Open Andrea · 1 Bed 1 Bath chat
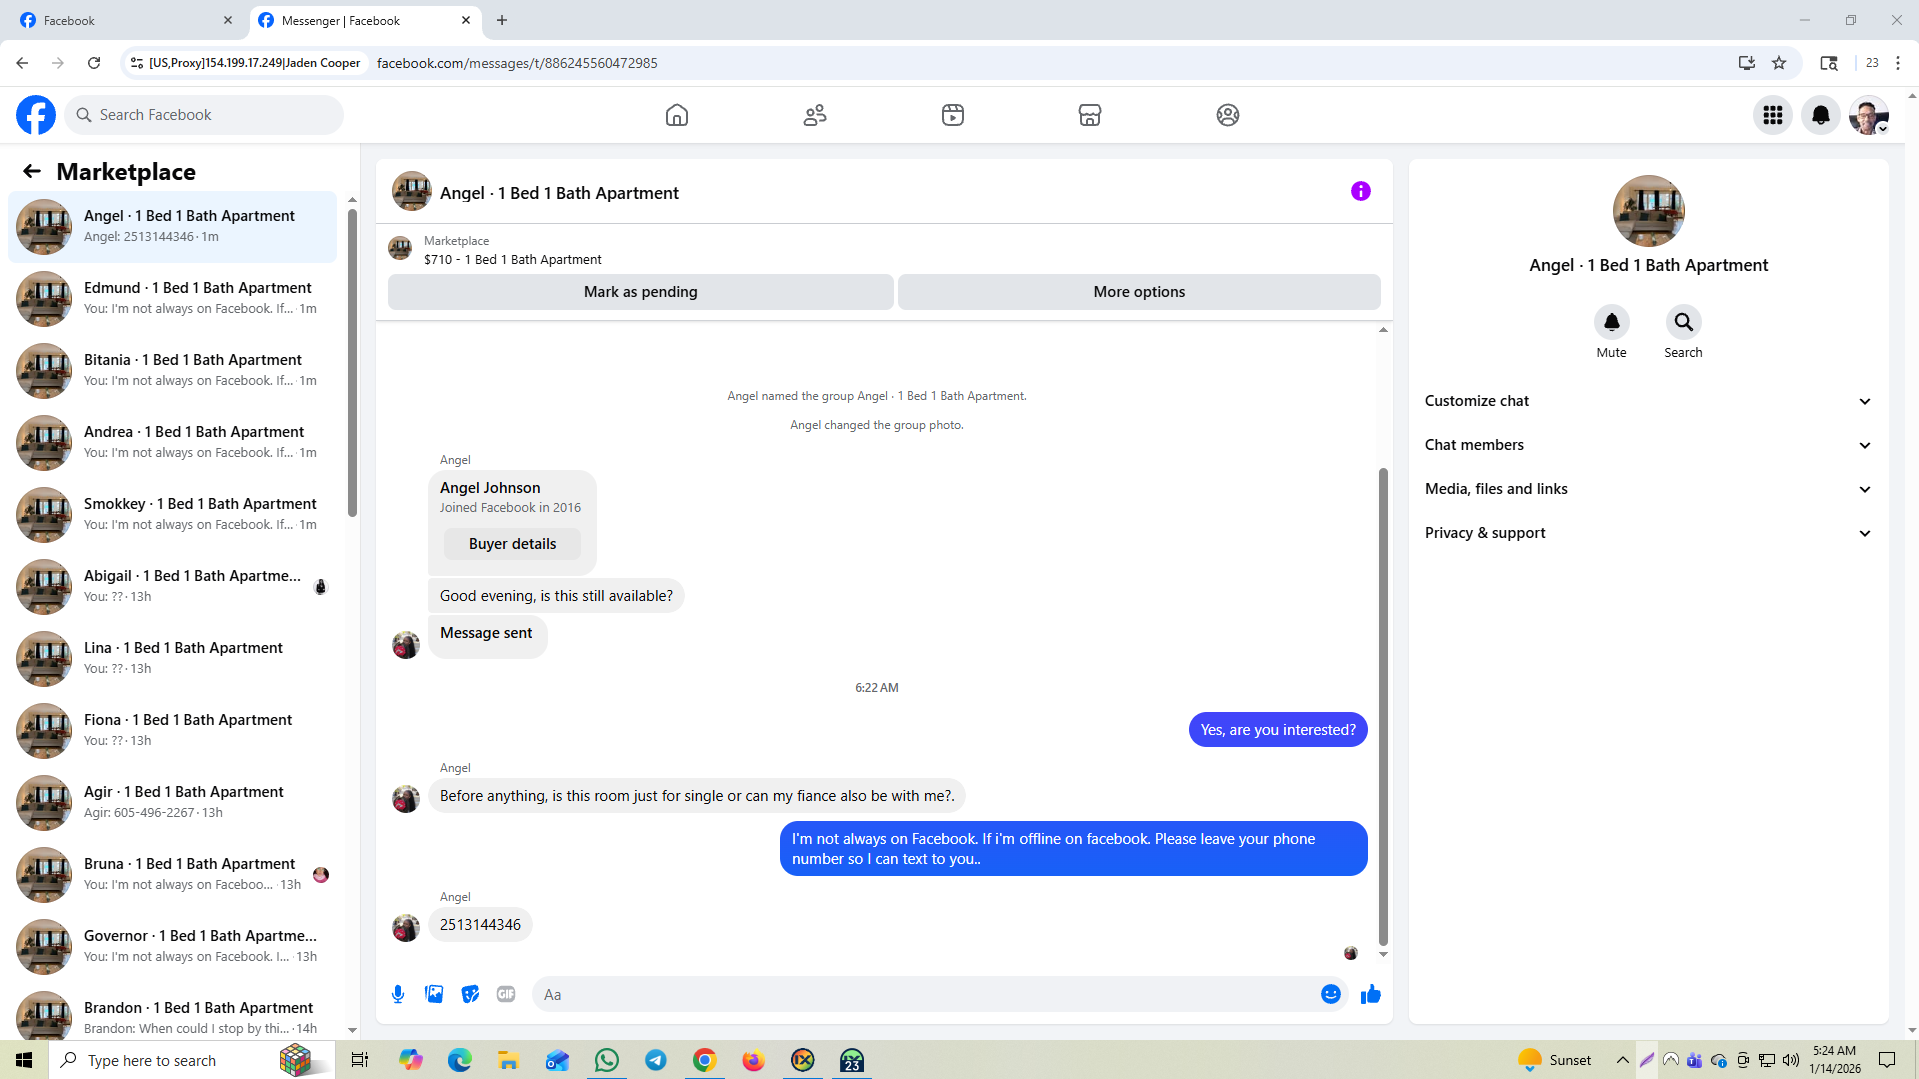1919x1079 pixels. point(172,443)
